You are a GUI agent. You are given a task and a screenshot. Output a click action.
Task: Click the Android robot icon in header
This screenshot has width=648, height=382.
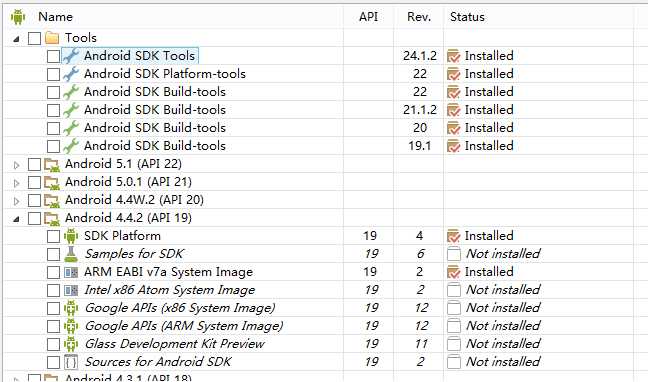pyautogui.click(x=18, y=17)
